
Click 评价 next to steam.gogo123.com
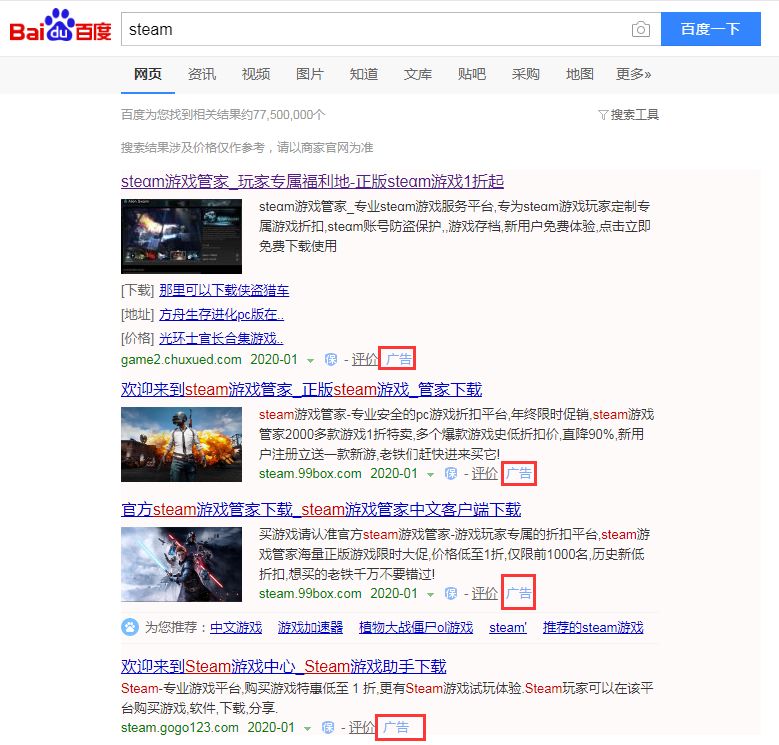362,728
